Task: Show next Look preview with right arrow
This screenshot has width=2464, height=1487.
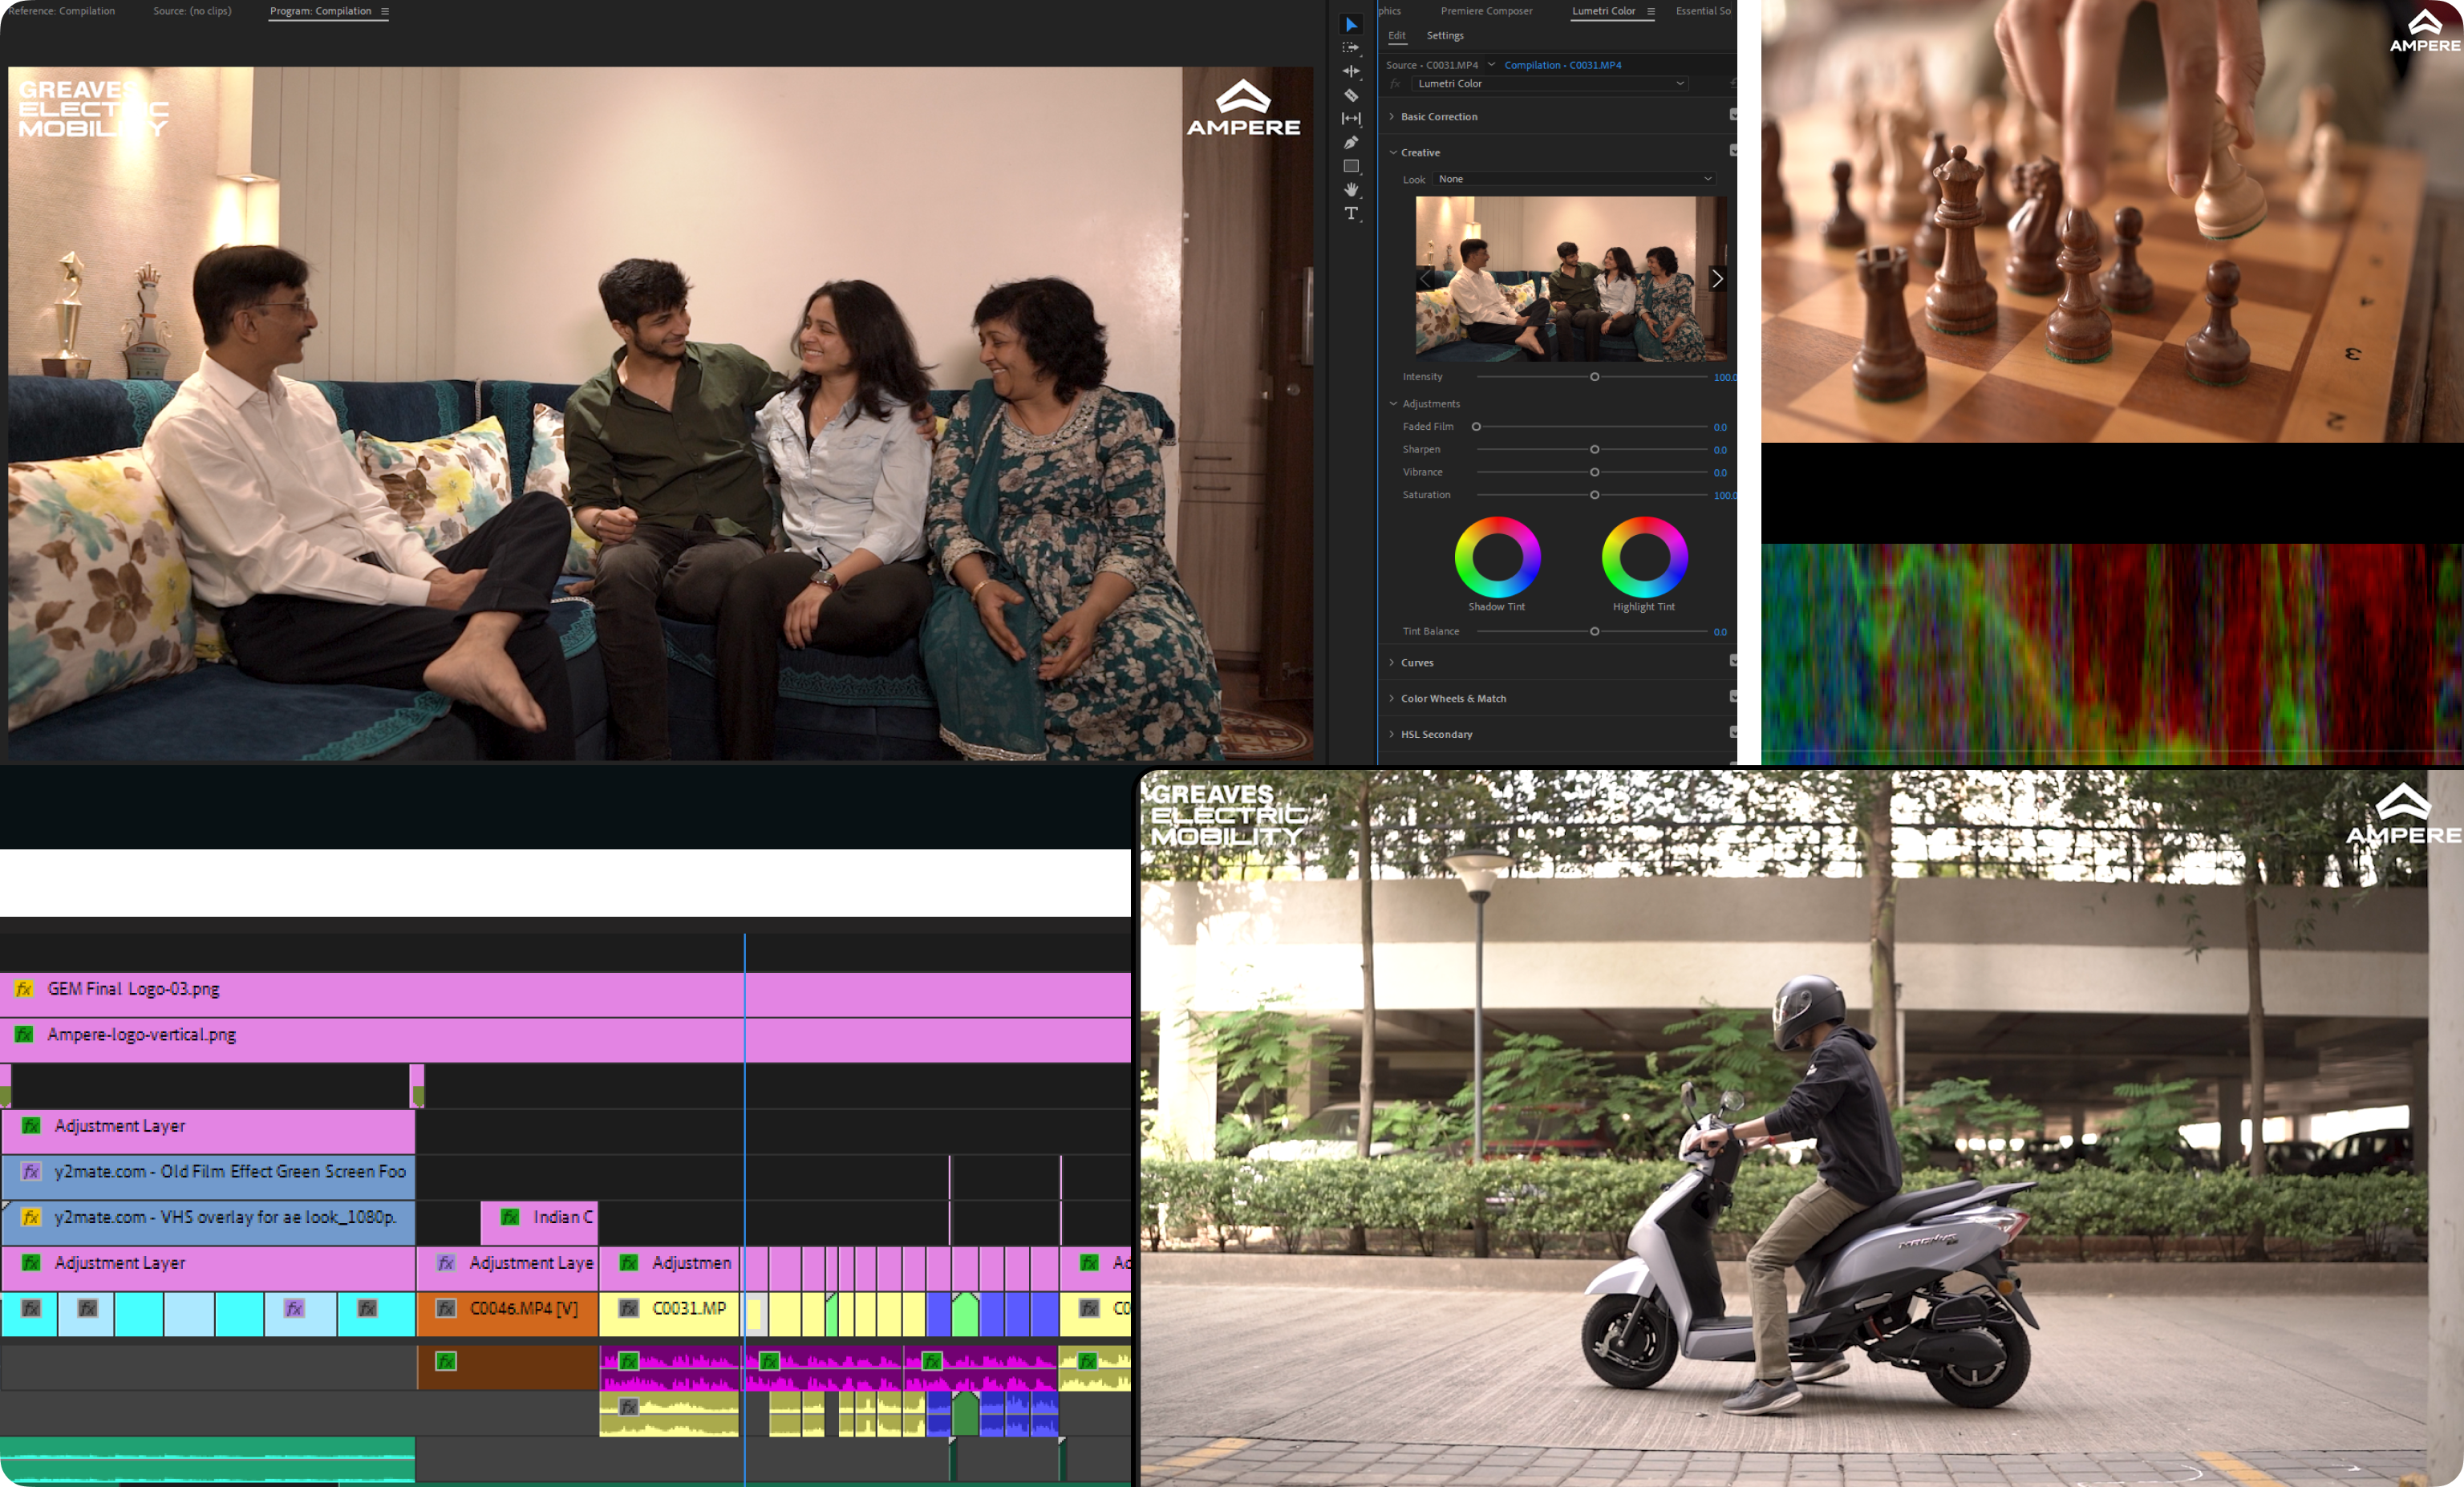Action: (x=1717, y=279)
